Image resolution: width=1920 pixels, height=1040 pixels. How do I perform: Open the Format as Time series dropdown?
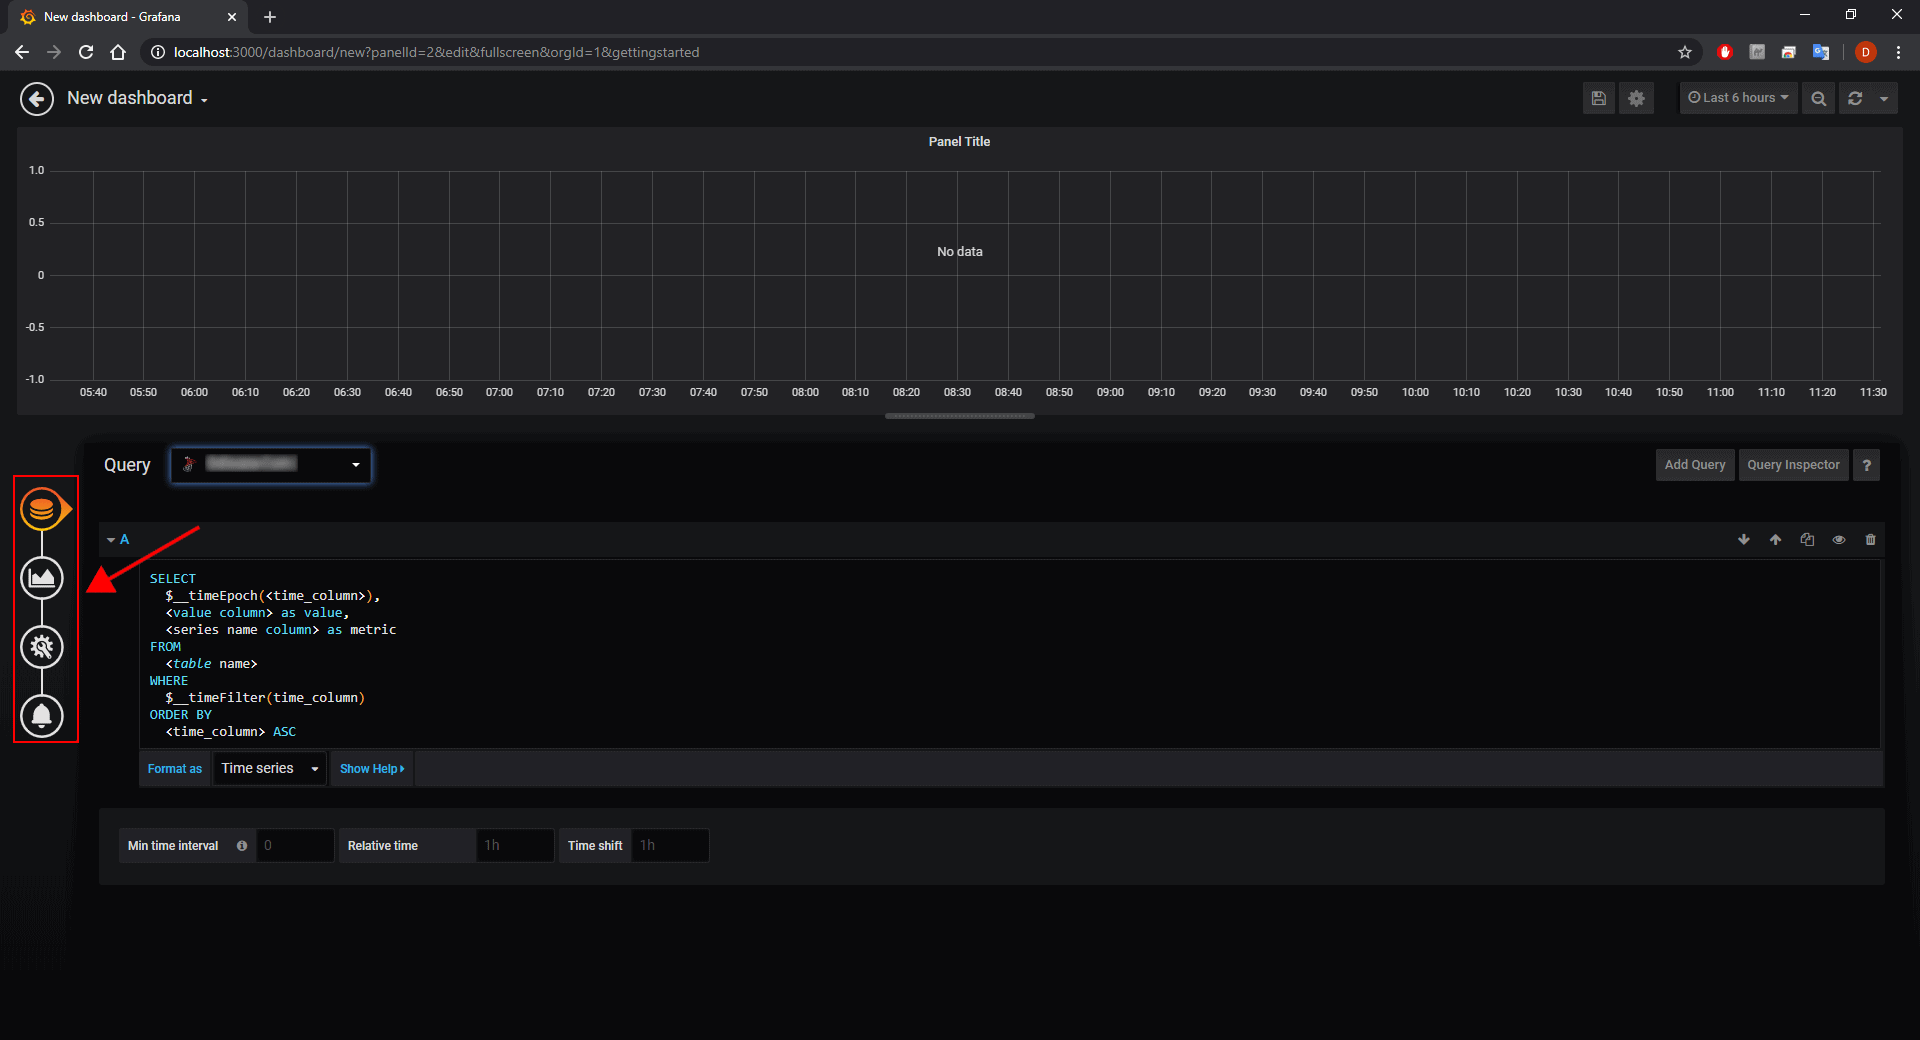click(270, 769)
